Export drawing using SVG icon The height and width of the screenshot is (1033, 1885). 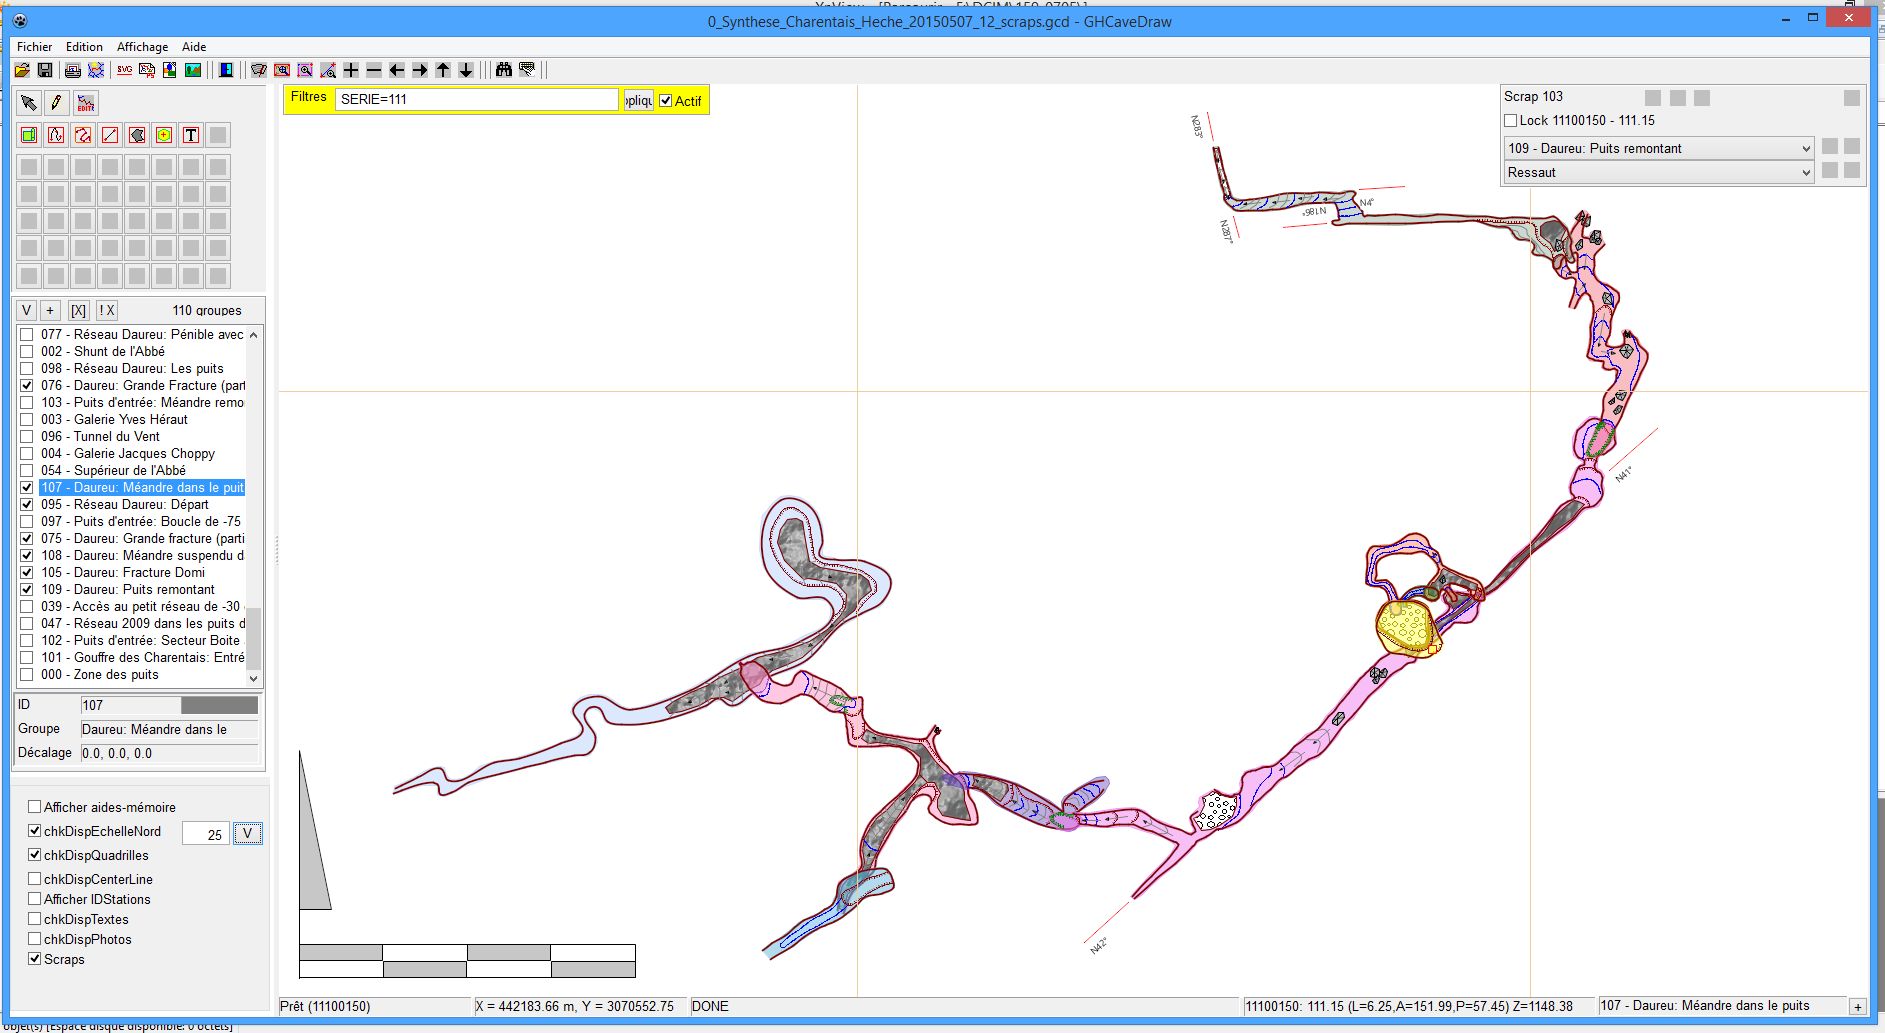pyautogui.click(x=124, y=70)
